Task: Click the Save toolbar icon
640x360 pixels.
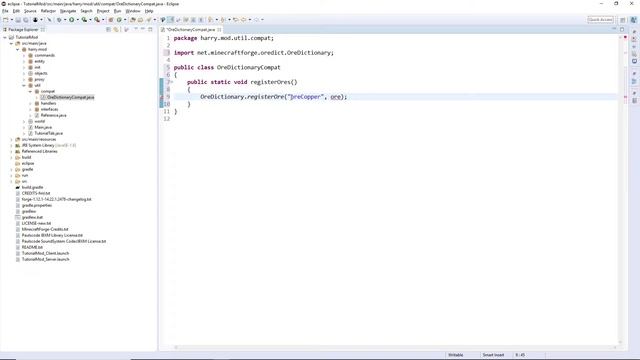Action: [x=18, y=20]
